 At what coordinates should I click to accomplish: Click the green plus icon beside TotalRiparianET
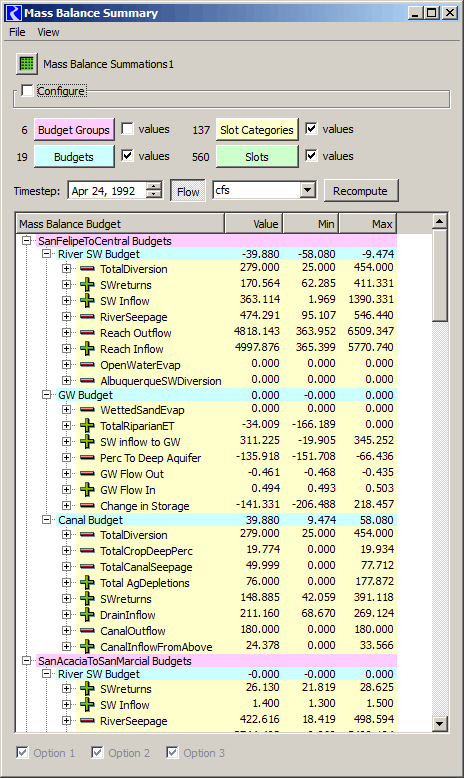point(87,426)
